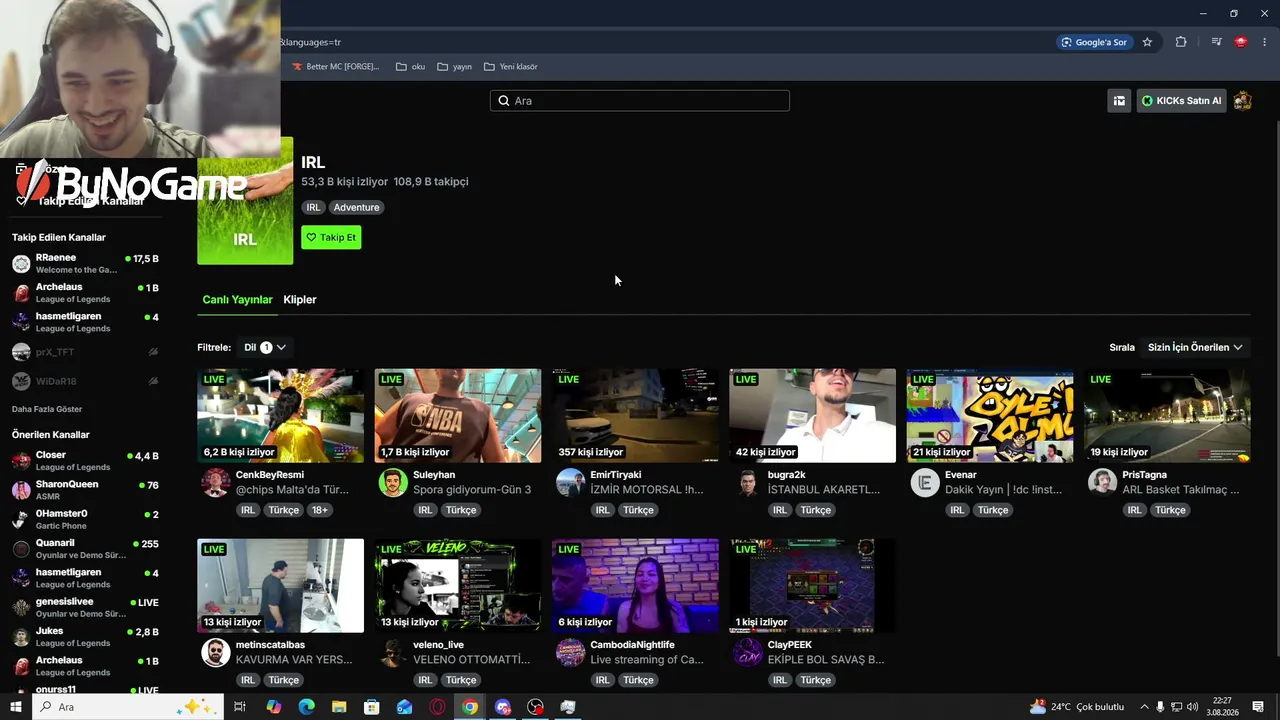Click in the Kick Ara search field
Viewport: 1280px width, 720px height.
640,101
